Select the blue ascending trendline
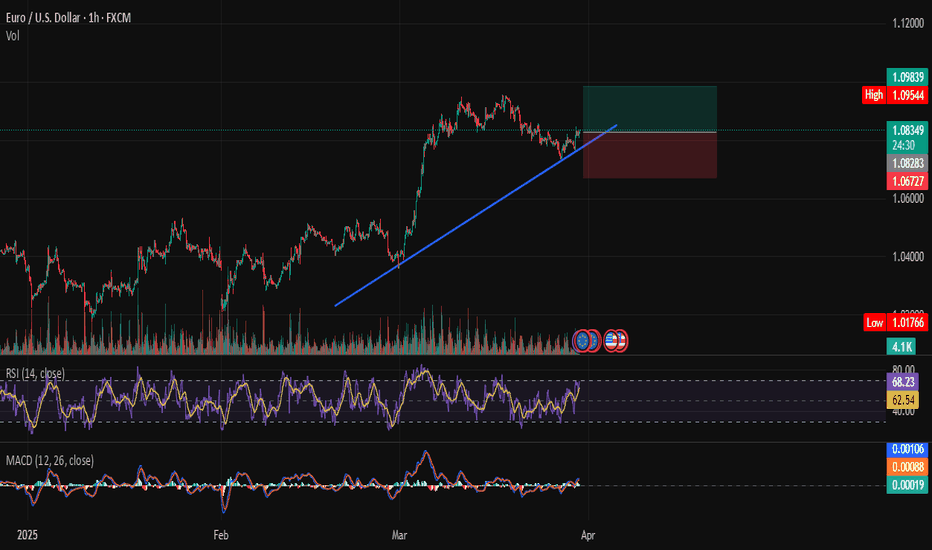Image resolution: width=932 pixels, height=550 pixels. (x=476, y=216)
